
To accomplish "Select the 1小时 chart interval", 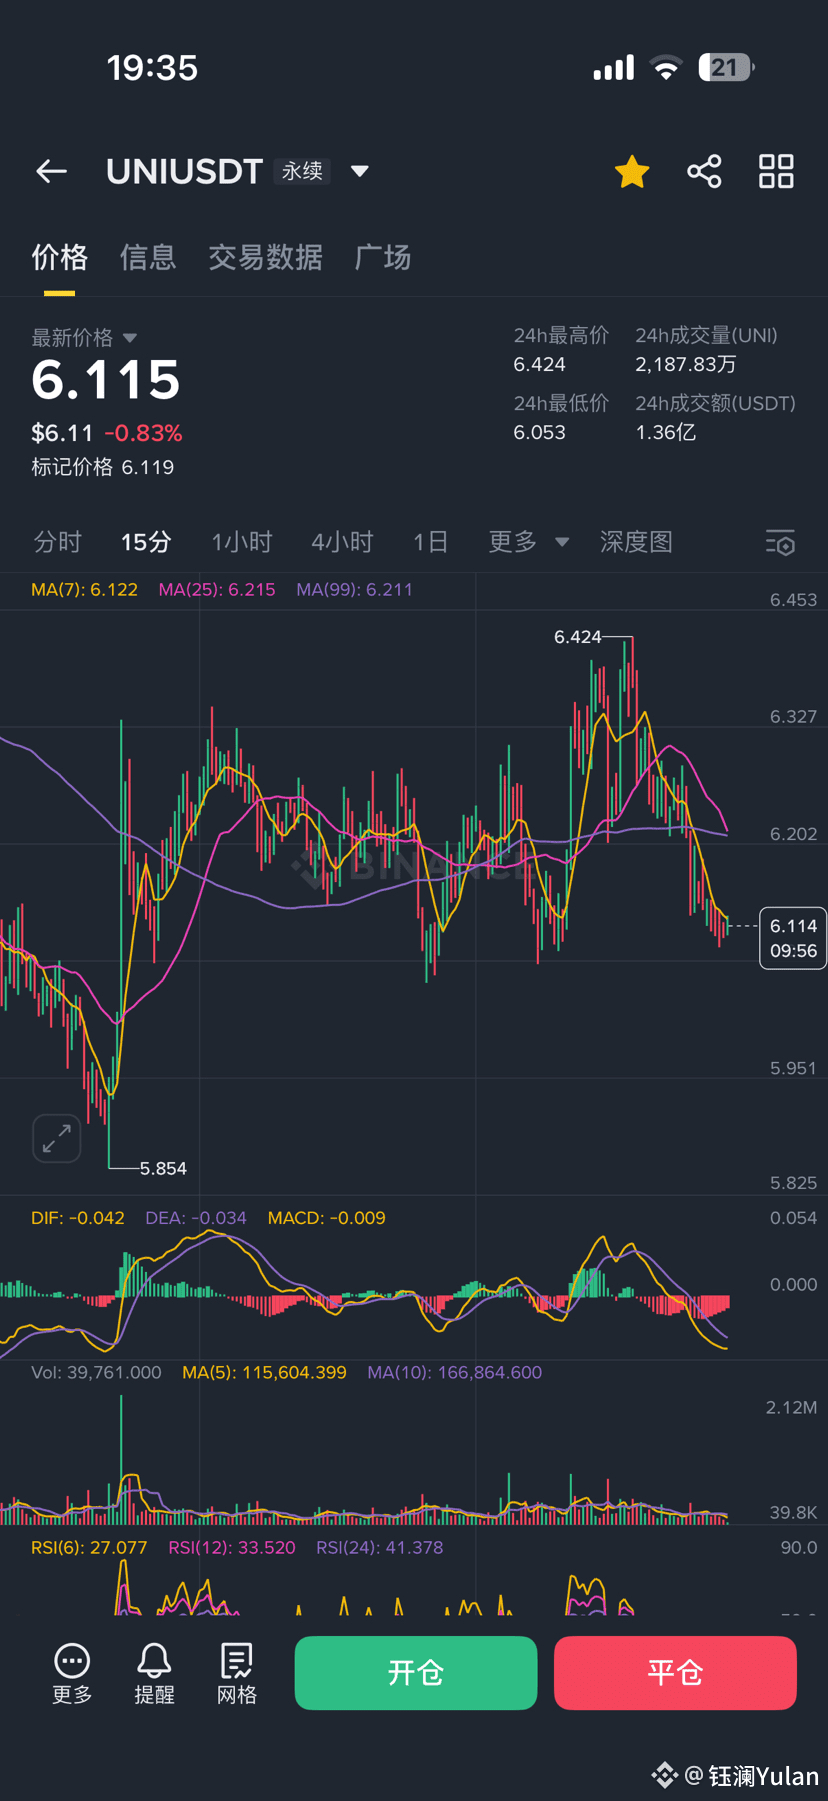I will tap(242, 542).
